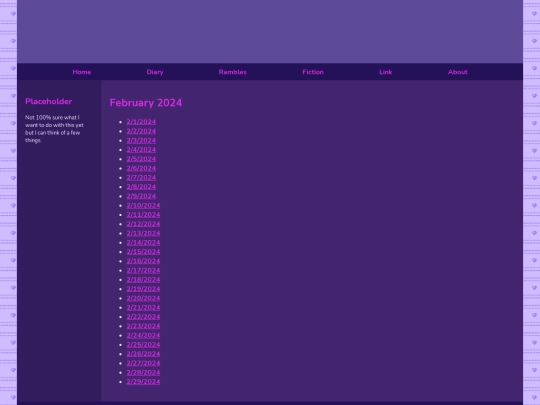The height and width of the screenshot is (405, 540).
Task: Select the 2/25/2024 link
Action: (143, 345)
